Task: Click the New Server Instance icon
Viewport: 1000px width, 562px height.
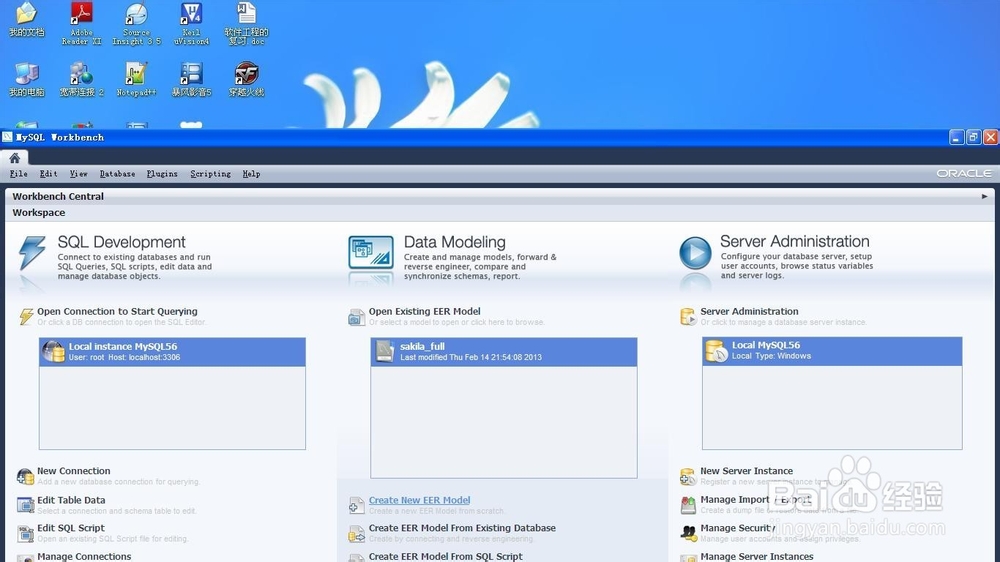Action: (688, 476)
